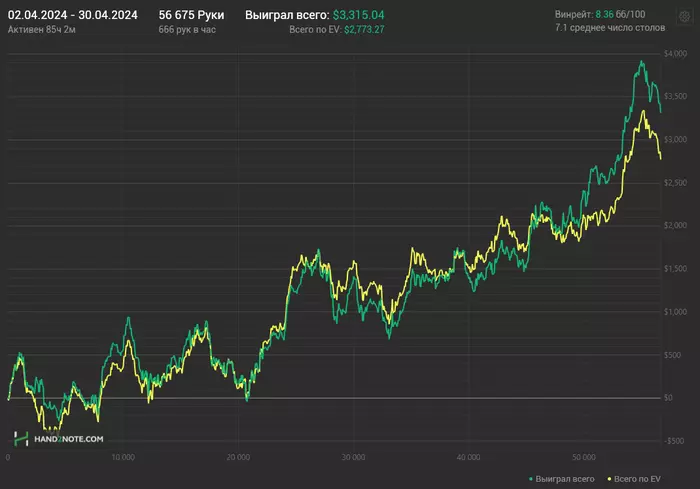The image size is (700, 489).
Task: Click the green 'Выиграл всего' legend dot
Action: coord(531,479)
